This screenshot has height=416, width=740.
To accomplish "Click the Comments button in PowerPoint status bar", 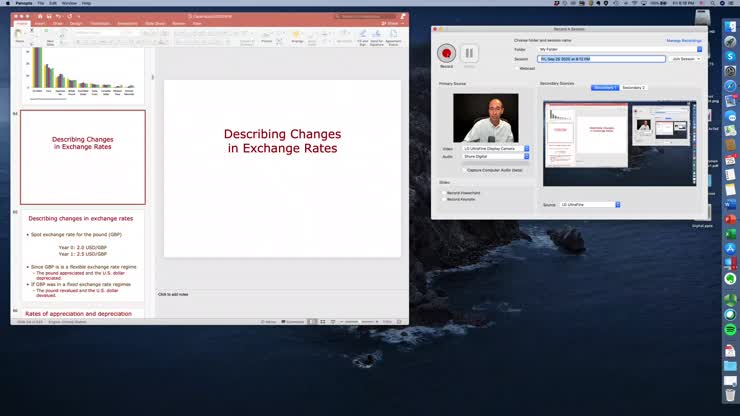I will point(293,322).
